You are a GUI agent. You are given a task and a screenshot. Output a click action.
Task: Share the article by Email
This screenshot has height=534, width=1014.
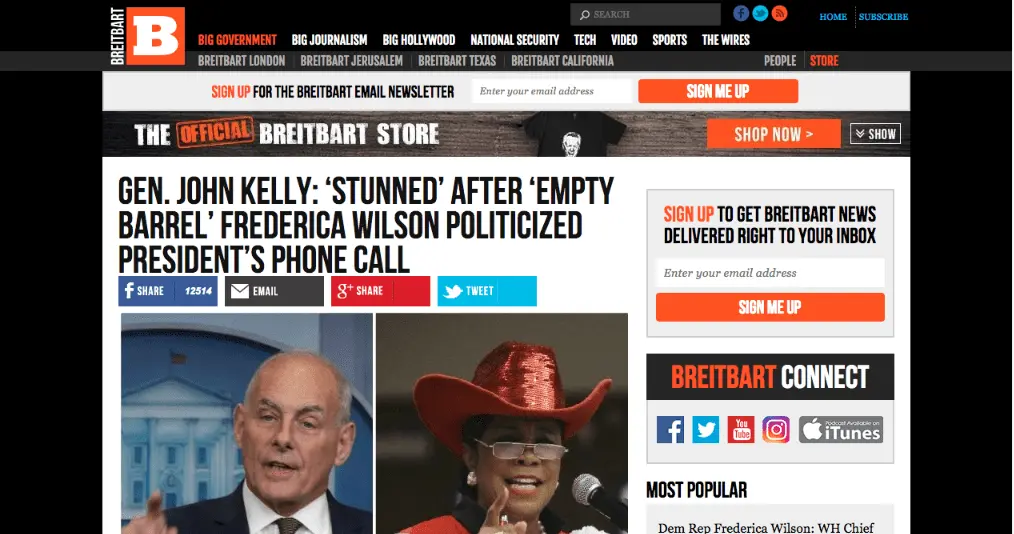(274, 291)
